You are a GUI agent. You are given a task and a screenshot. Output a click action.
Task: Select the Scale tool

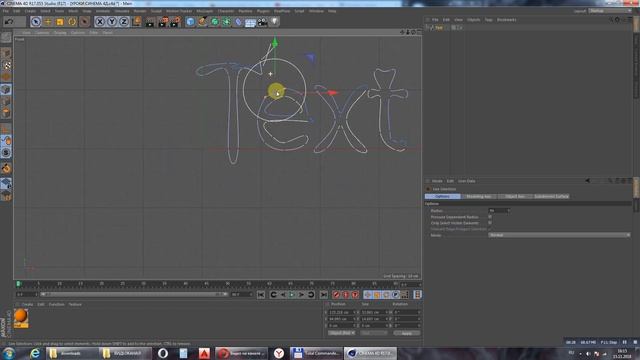click(60, 22)
